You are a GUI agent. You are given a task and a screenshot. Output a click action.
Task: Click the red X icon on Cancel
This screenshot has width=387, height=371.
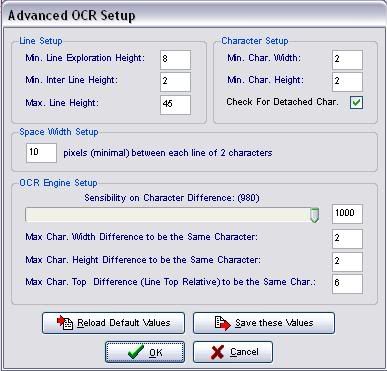tap(217, 352)
